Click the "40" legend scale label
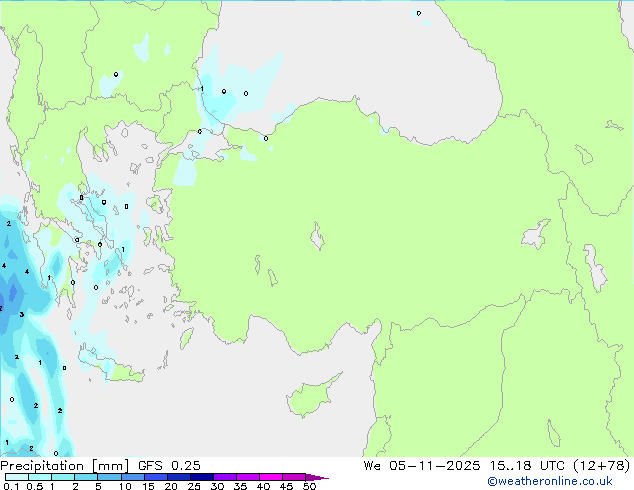The width and height of the screenshot is (634, 490). pos(263,486)
